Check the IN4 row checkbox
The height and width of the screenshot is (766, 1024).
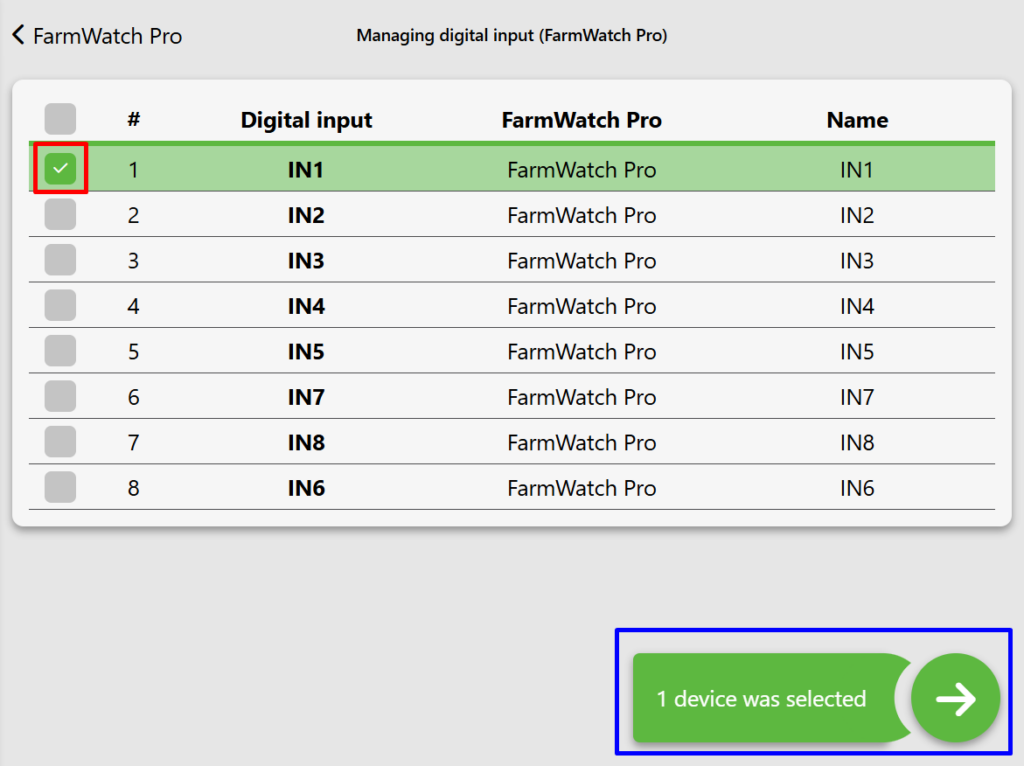point(60,305)
